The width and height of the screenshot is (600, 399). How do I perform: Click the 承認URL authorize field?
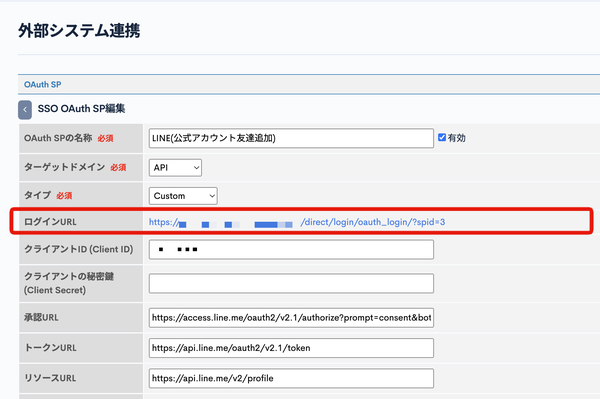click(291, 318)
